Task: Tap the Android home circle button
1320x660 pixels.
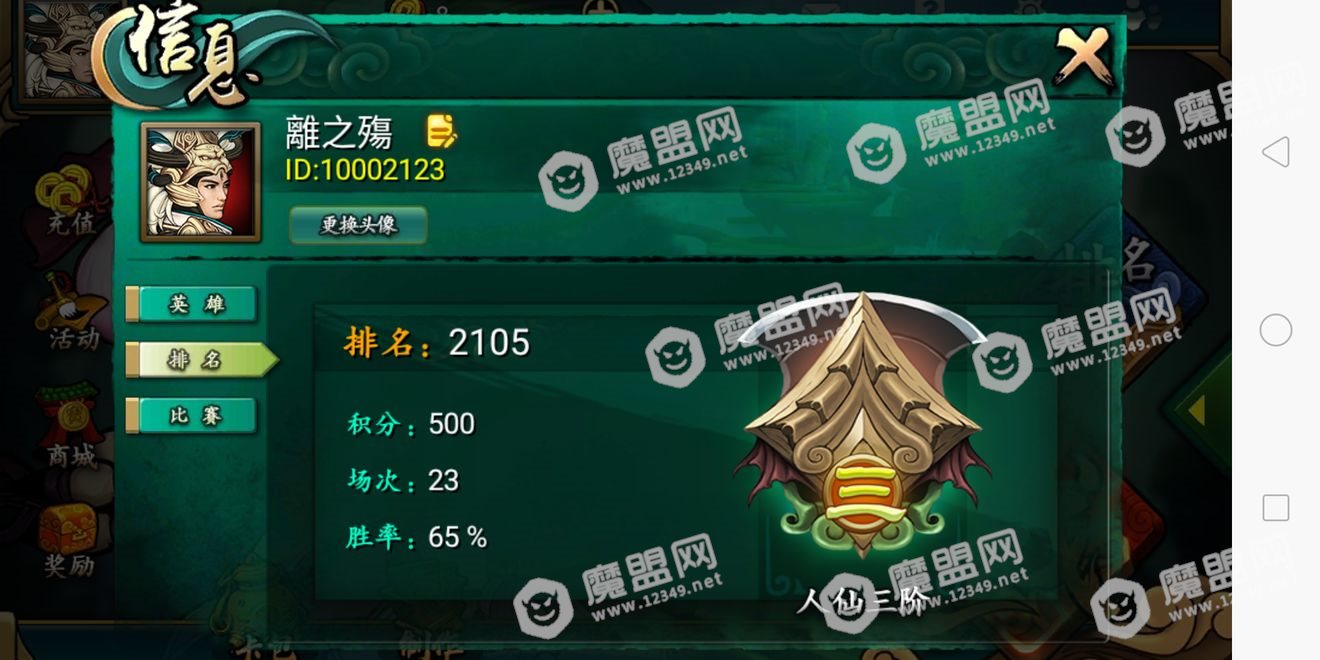Action: 1275,330
